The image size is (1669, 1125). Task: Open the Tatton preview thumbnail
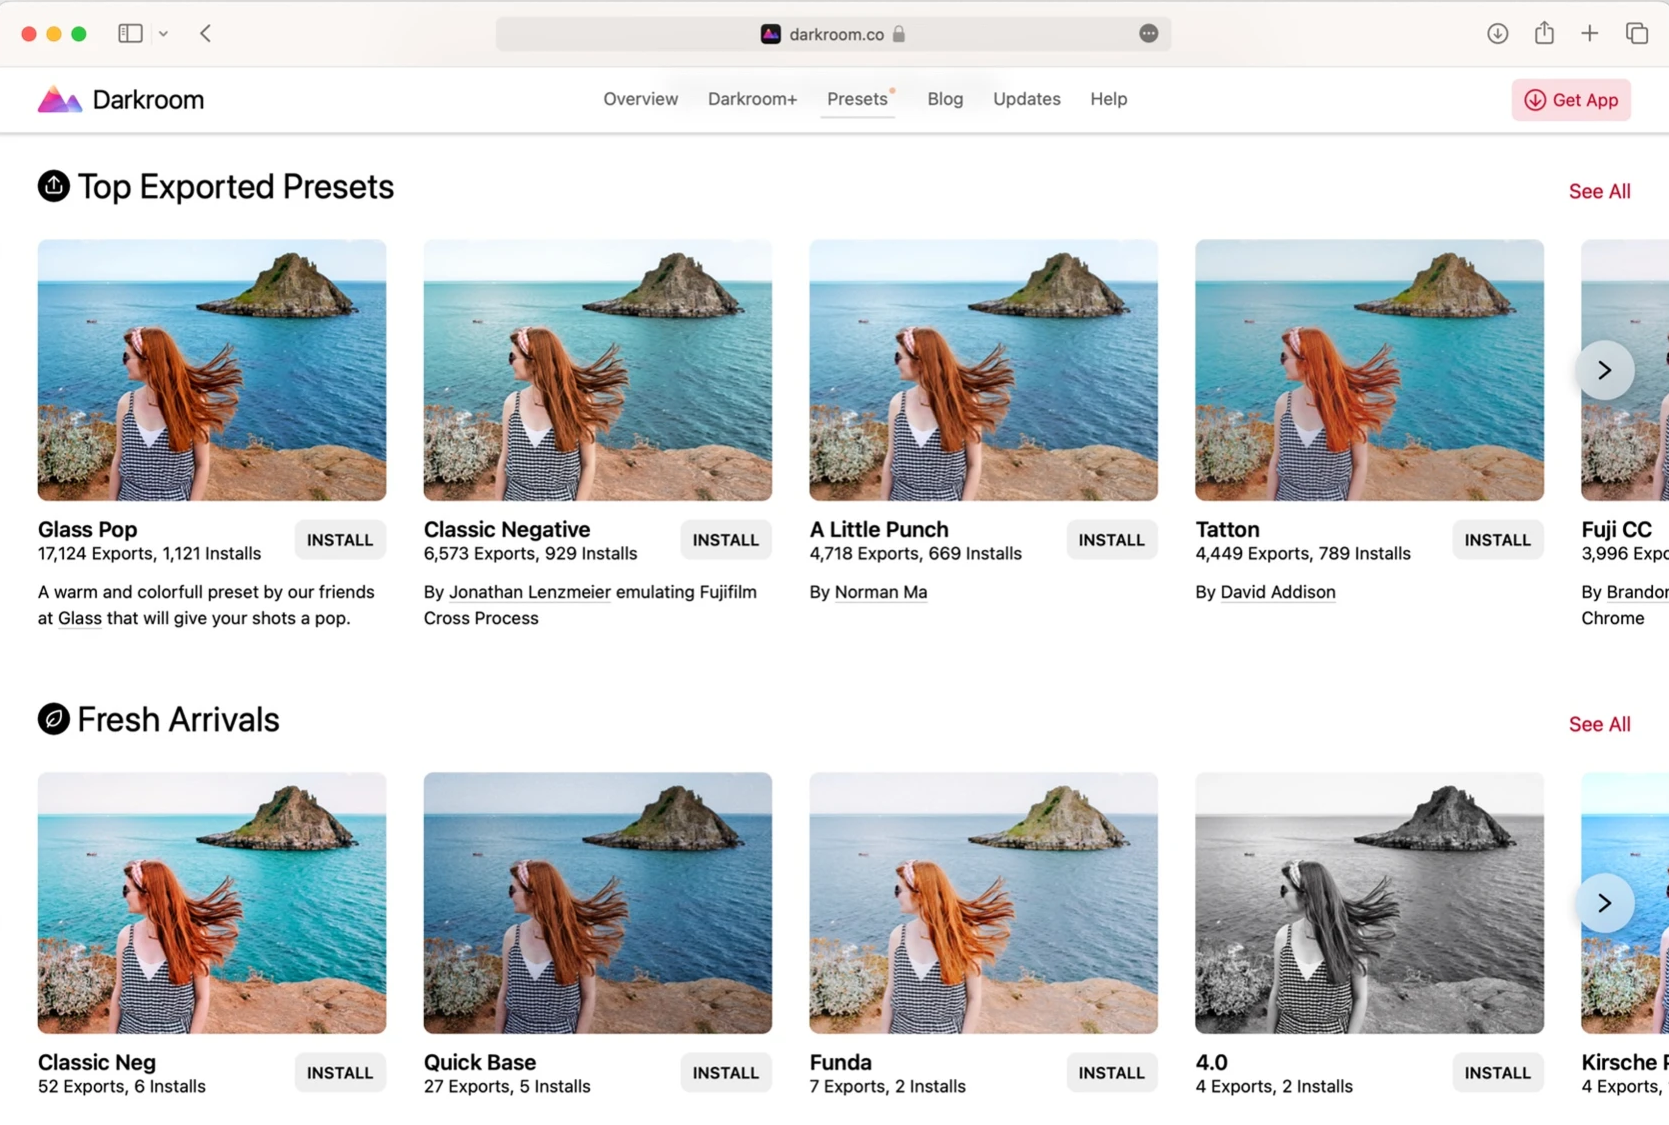click(1370, 370)
